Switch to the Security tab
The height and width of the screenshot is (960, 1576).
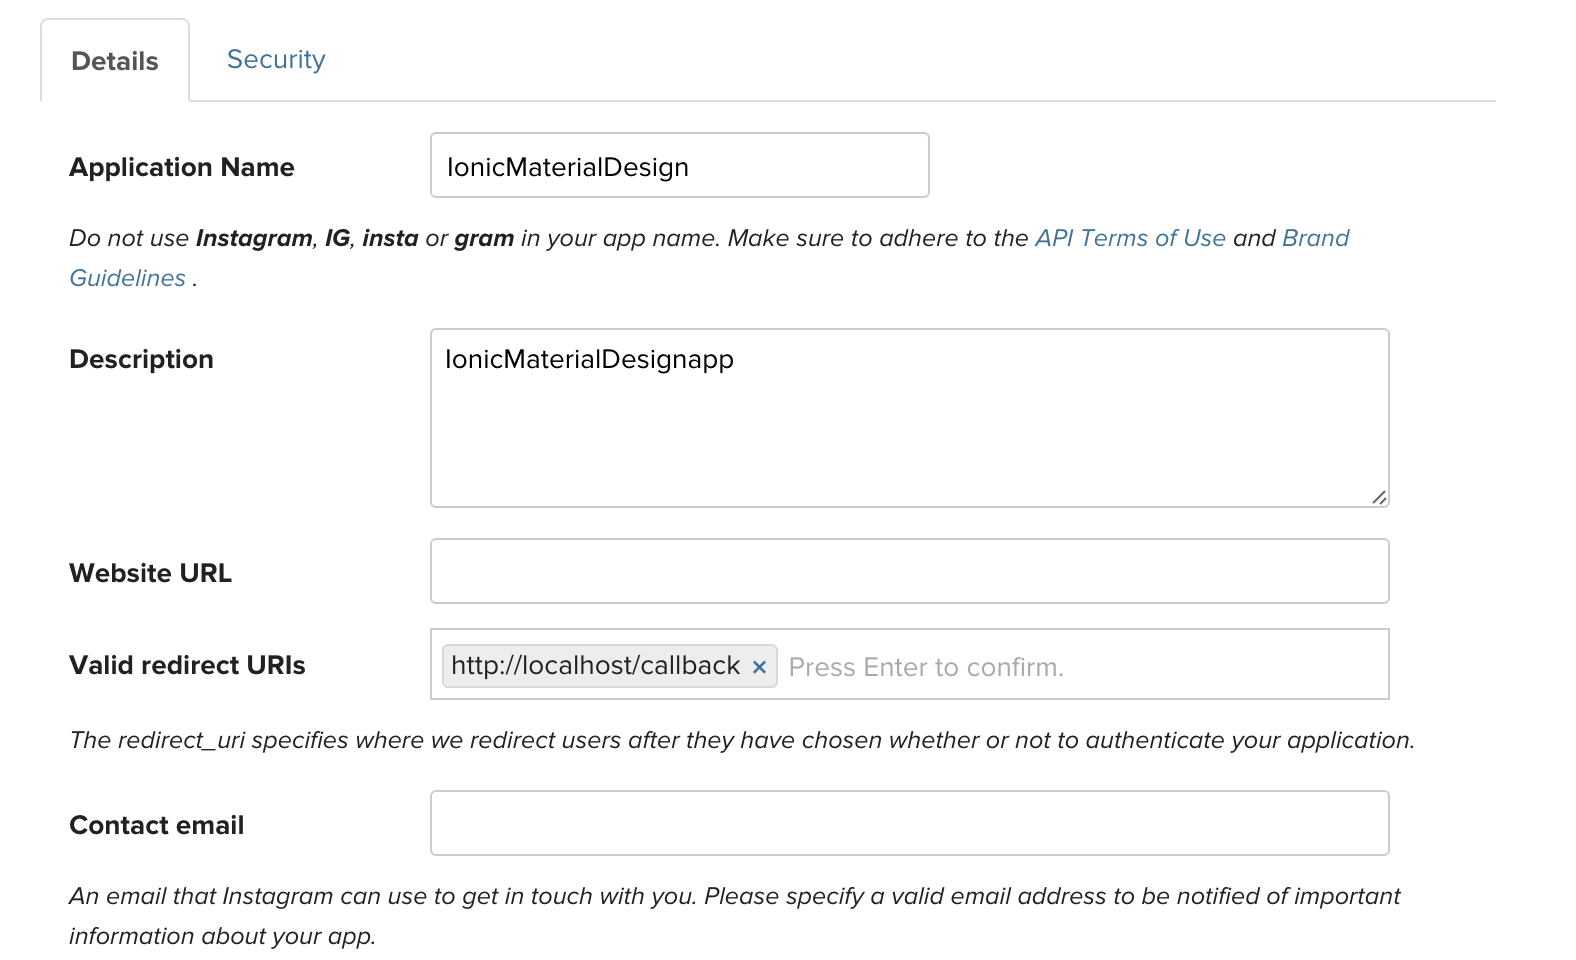click(276, 60)
